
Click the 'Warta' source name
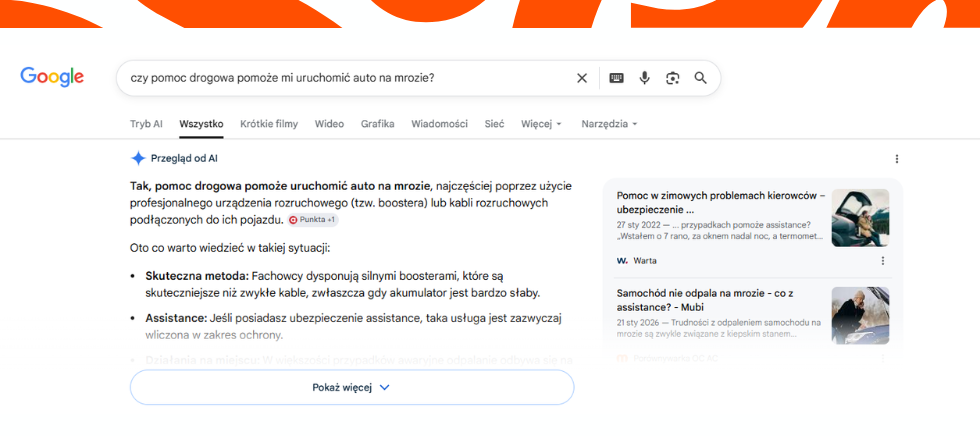[x=645, y=260]
